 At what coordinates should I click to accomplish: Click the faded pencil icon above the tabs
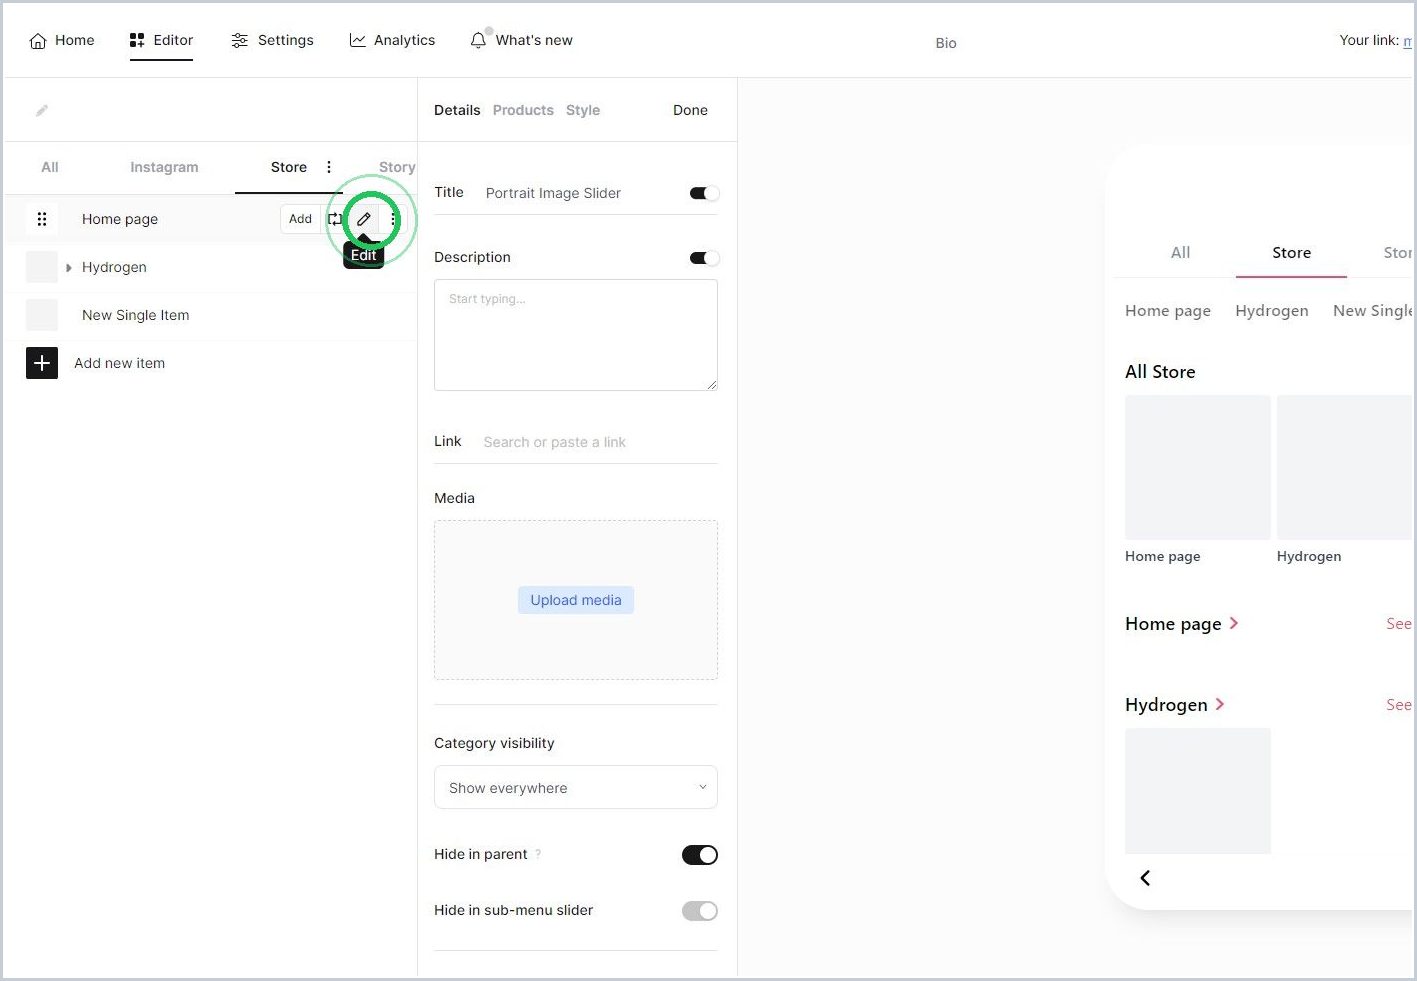tap(42, 110)
